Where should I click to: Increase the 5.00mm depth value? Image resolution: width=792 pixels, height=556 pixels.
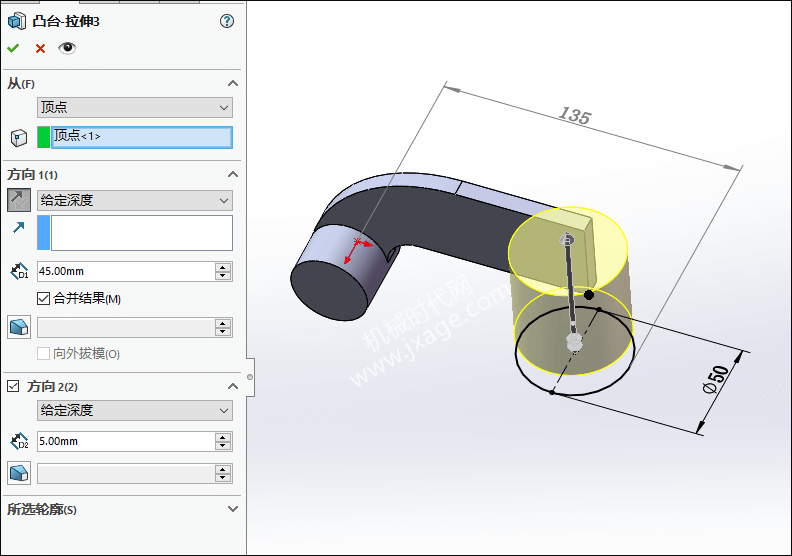click(223, 436)
